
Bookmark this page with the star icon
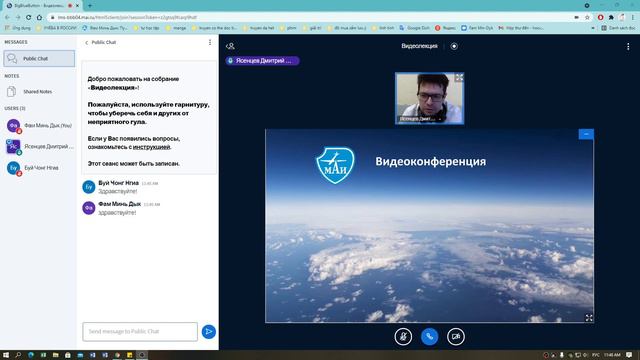[587, 17]
